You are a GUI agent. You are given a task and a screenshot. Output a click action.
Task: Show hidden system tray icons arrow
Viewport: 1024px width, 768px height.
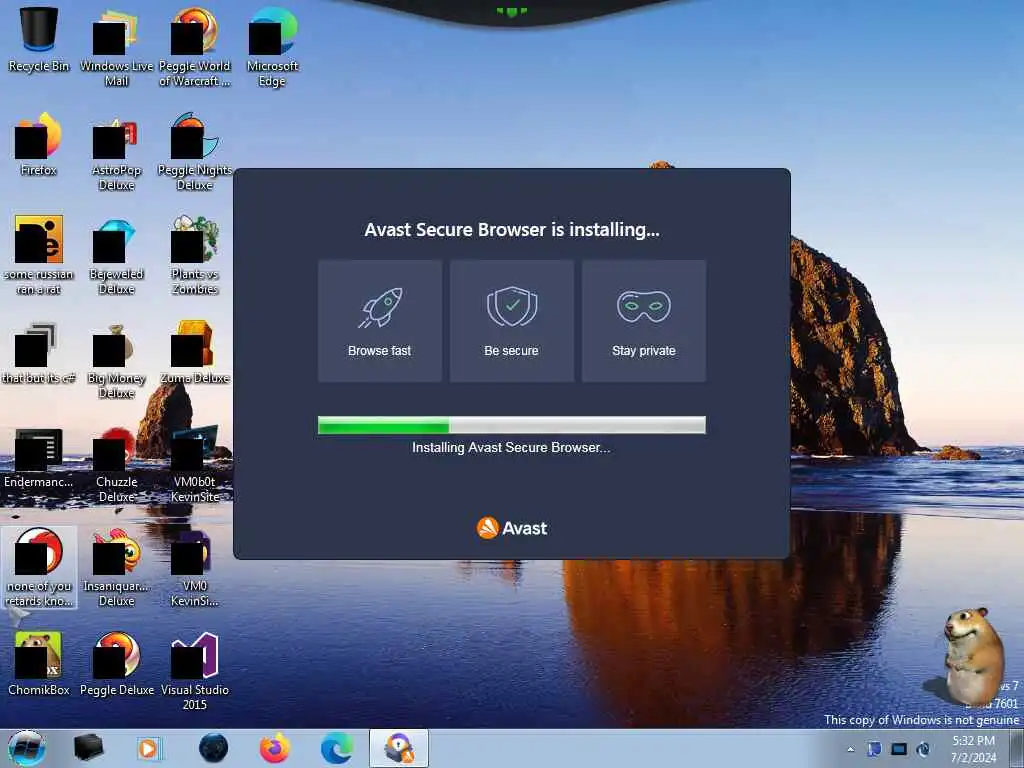[850, 749]
